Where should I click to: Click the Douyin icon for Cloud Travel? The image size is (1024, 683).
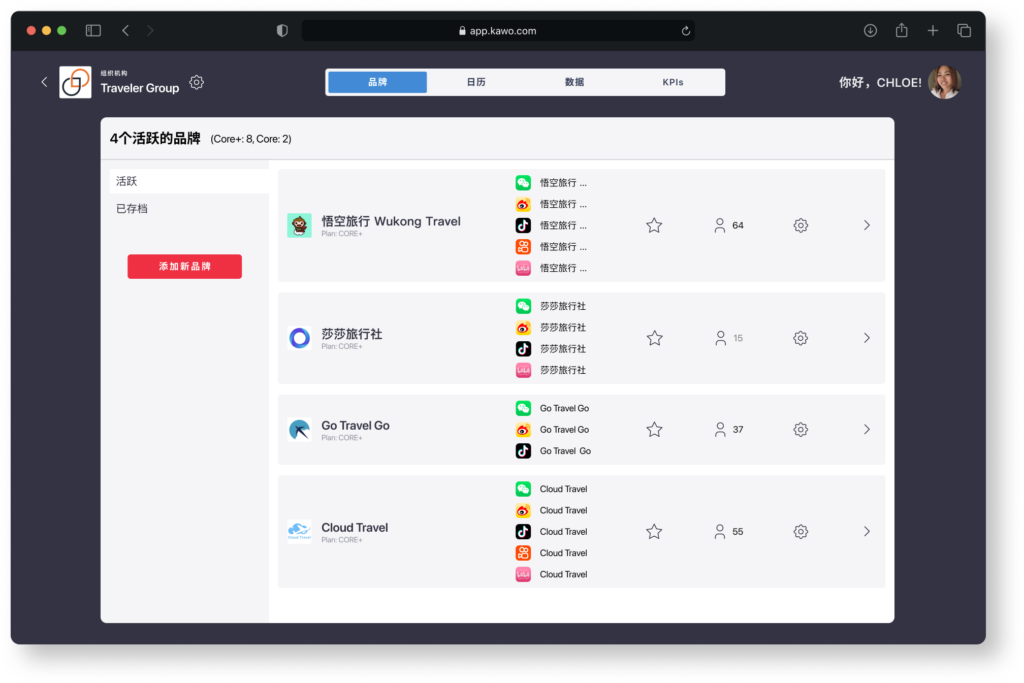523,532
